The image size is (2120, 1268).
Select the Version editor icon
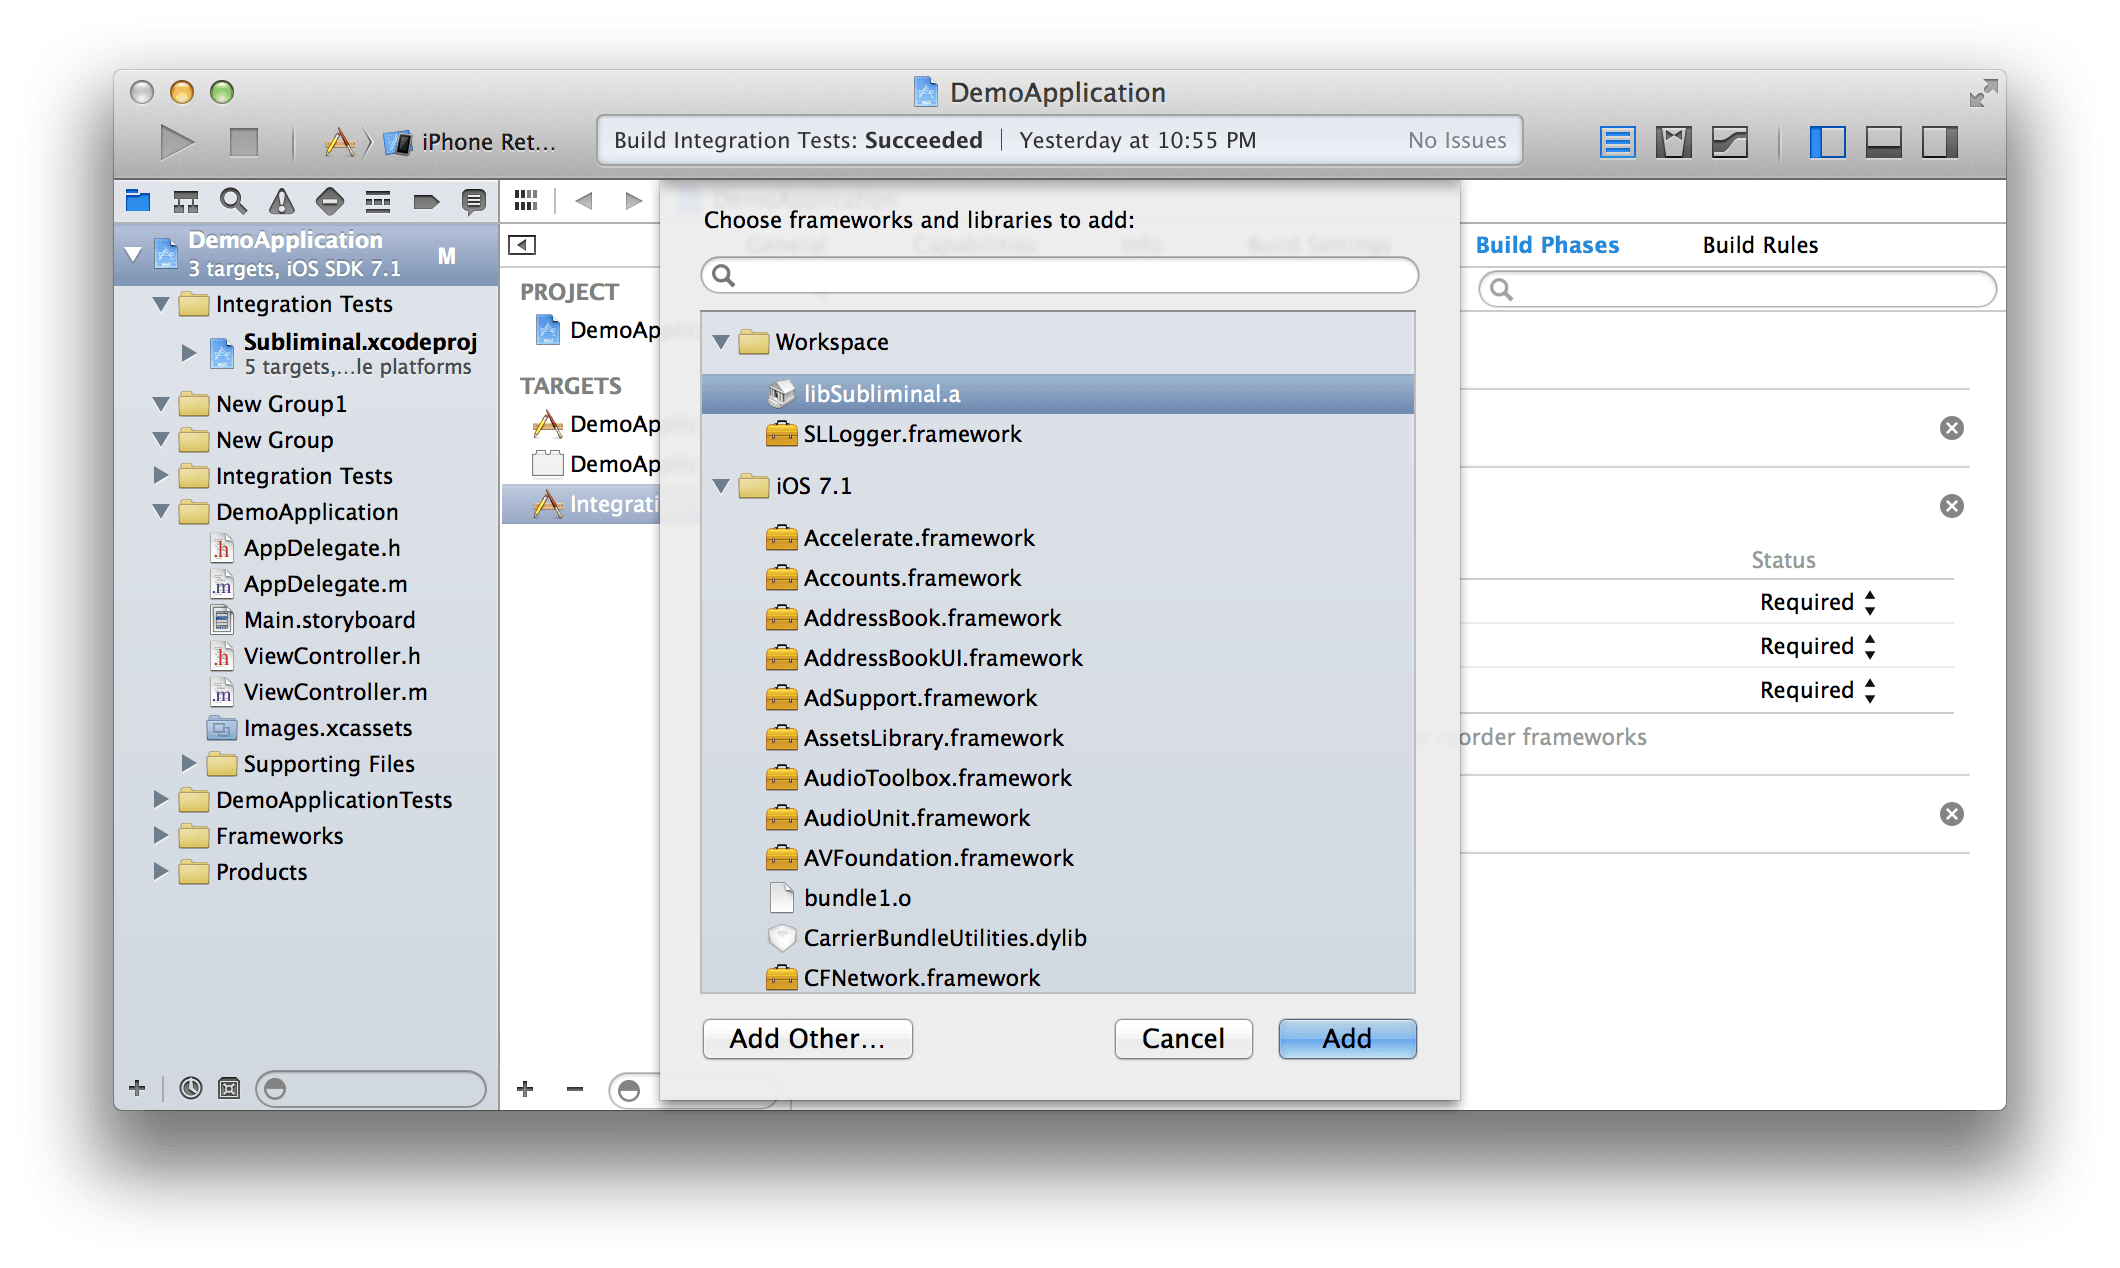[1729, 142]
